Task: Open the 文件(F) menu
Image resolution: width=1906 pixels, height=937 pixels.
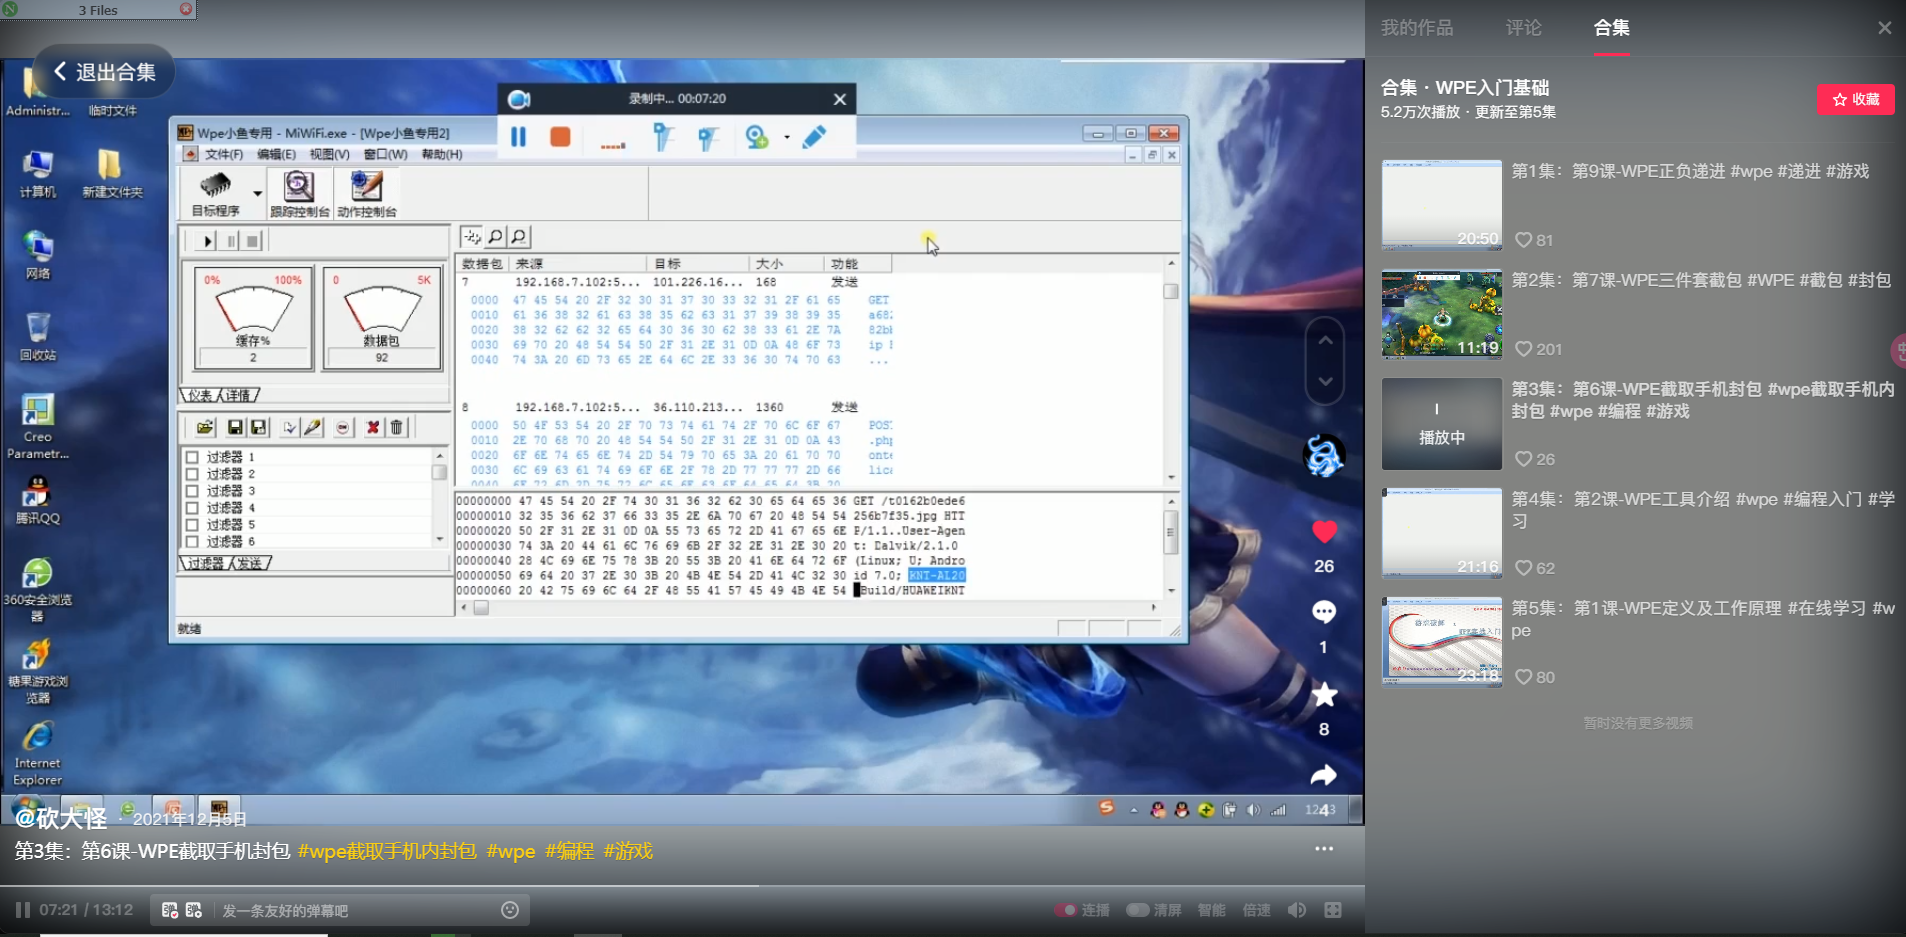Action: click(x=224, y=155)
